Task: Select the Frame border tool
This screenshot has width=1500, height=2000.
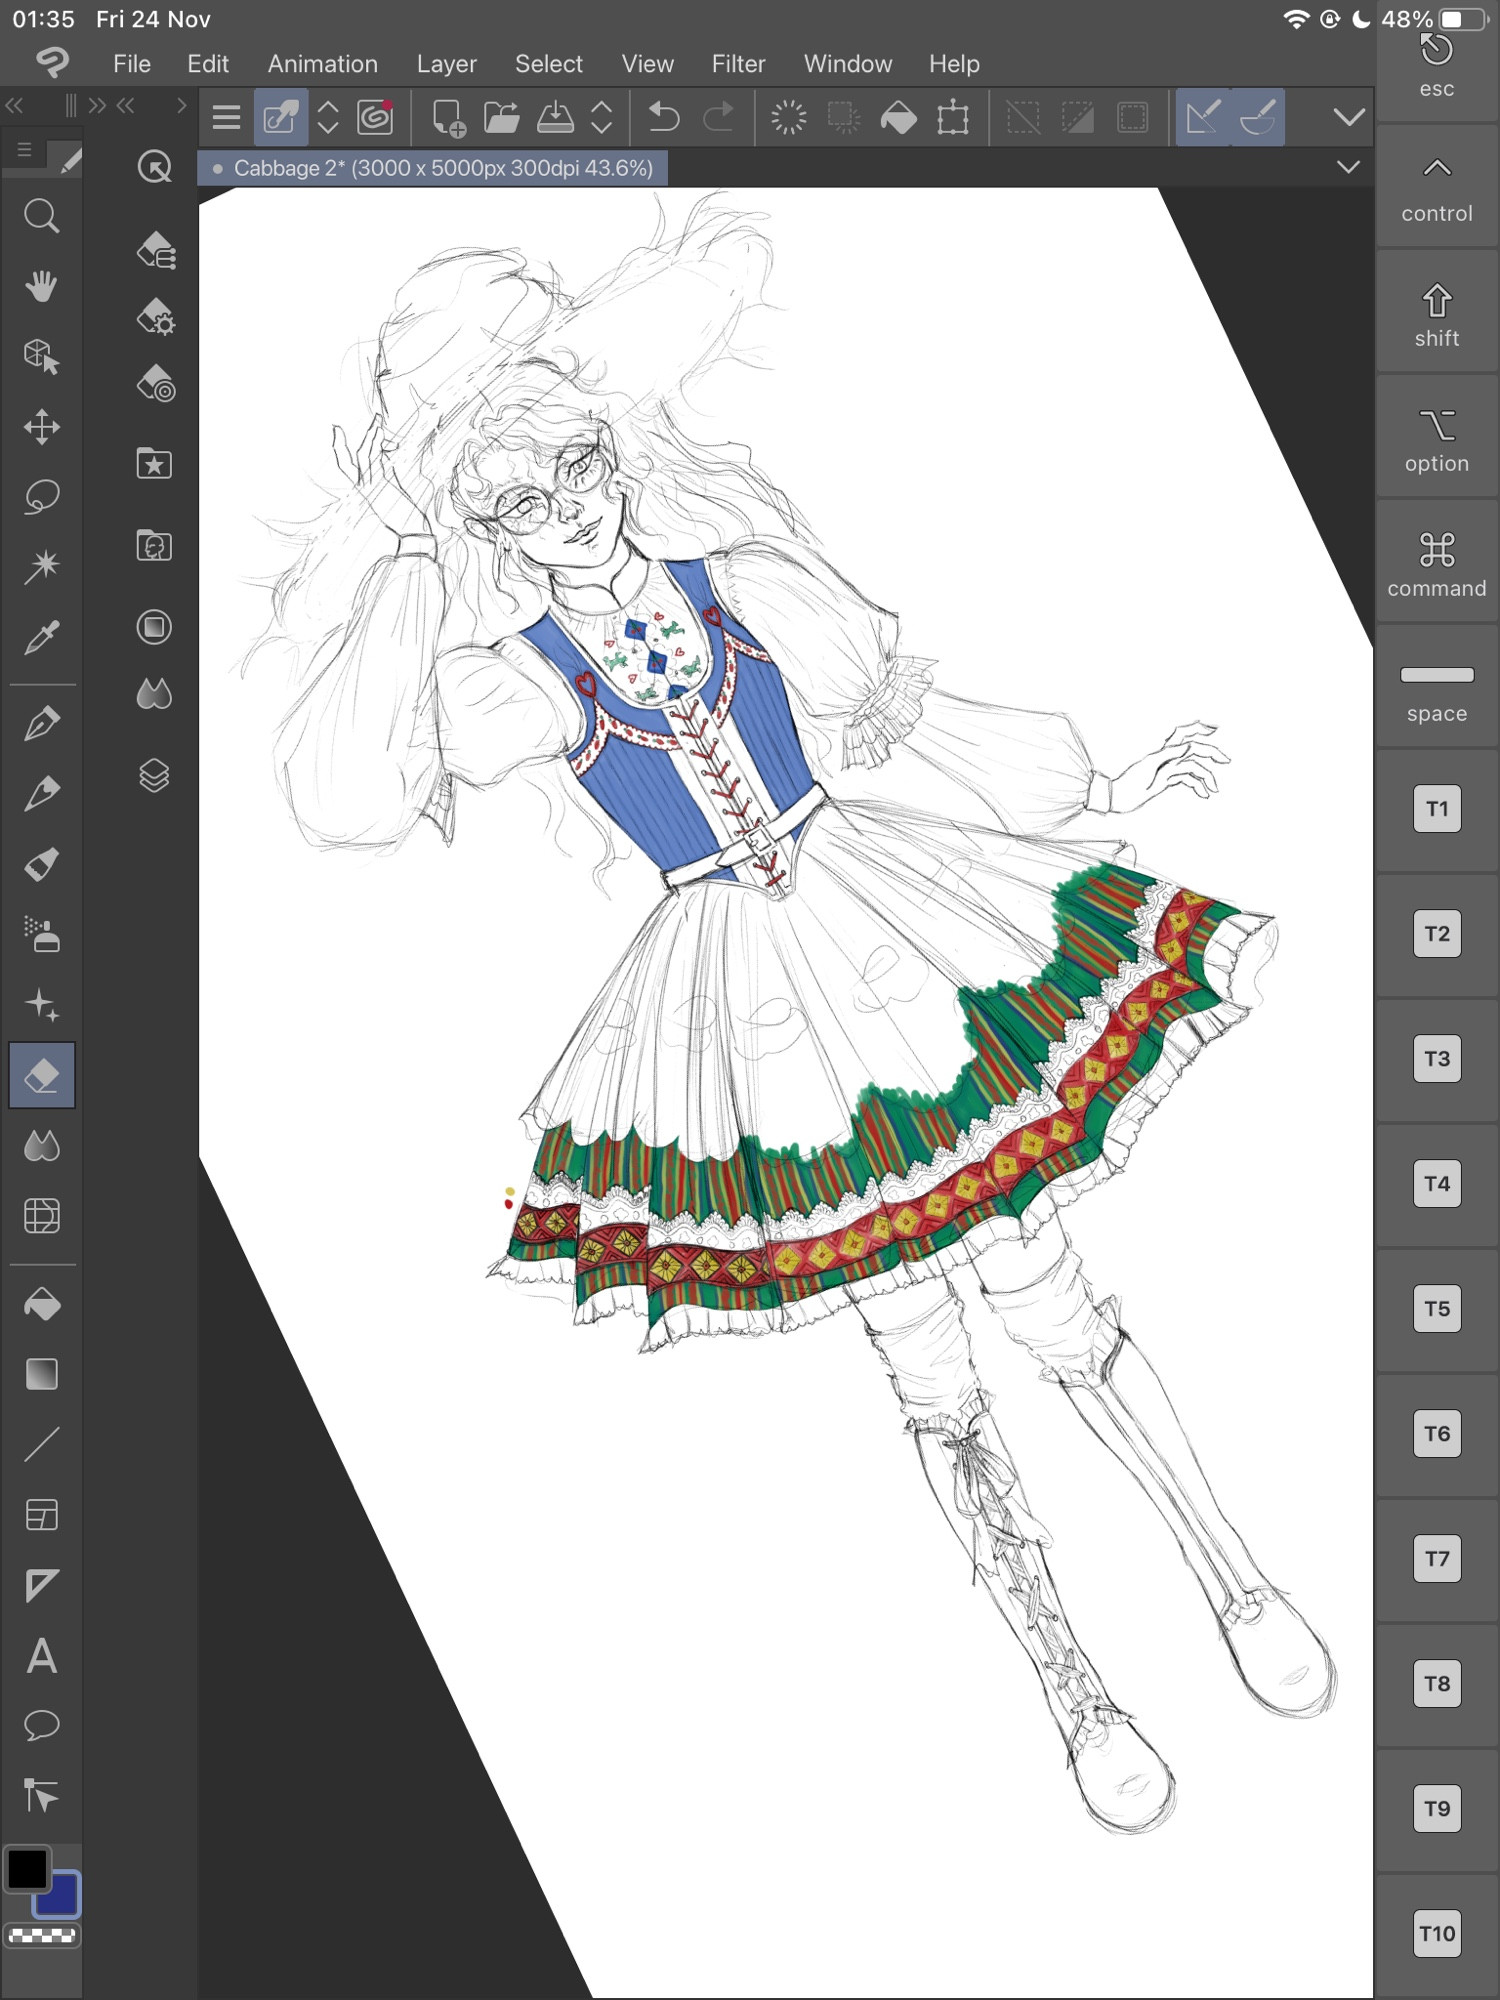Action: 41,1515
